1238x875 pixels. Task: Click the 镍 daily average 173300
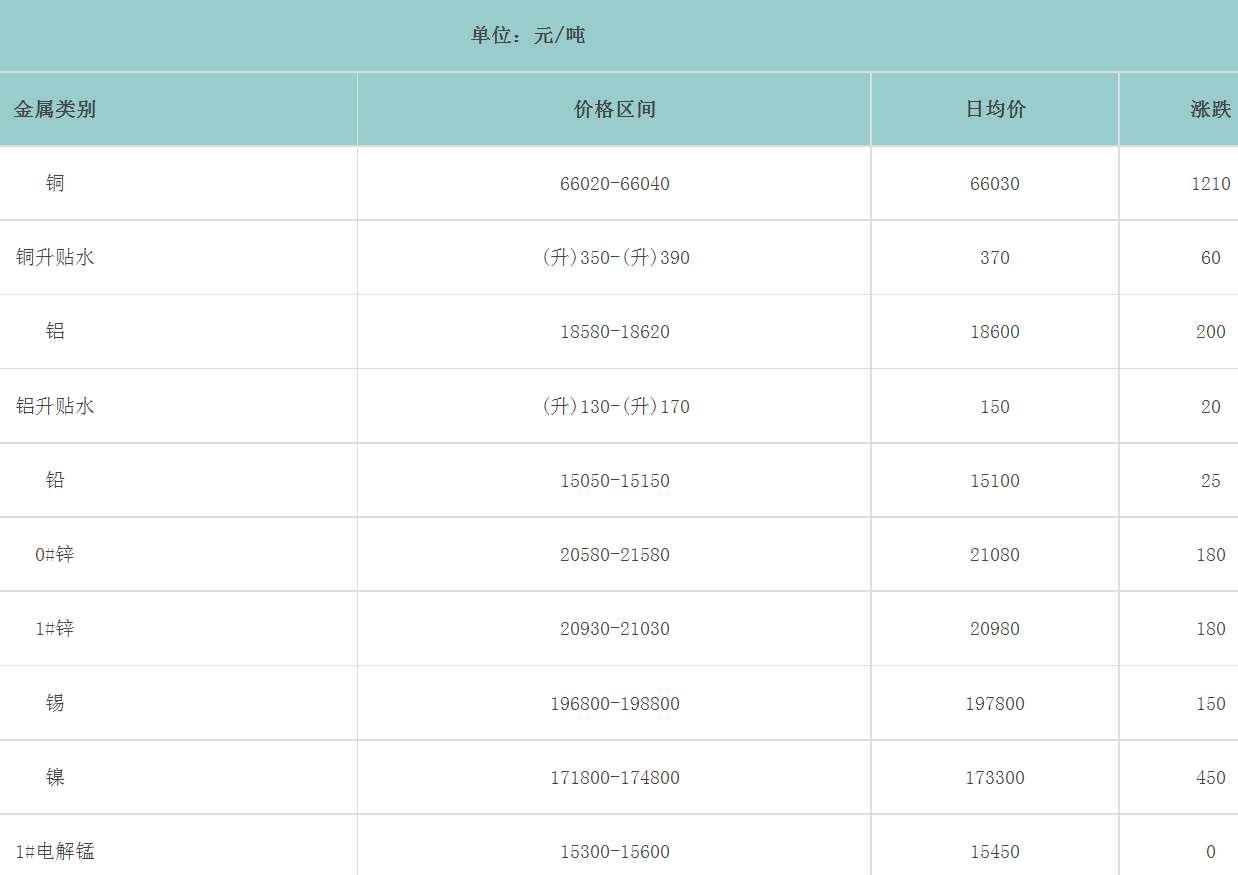(x=995, y=778)
